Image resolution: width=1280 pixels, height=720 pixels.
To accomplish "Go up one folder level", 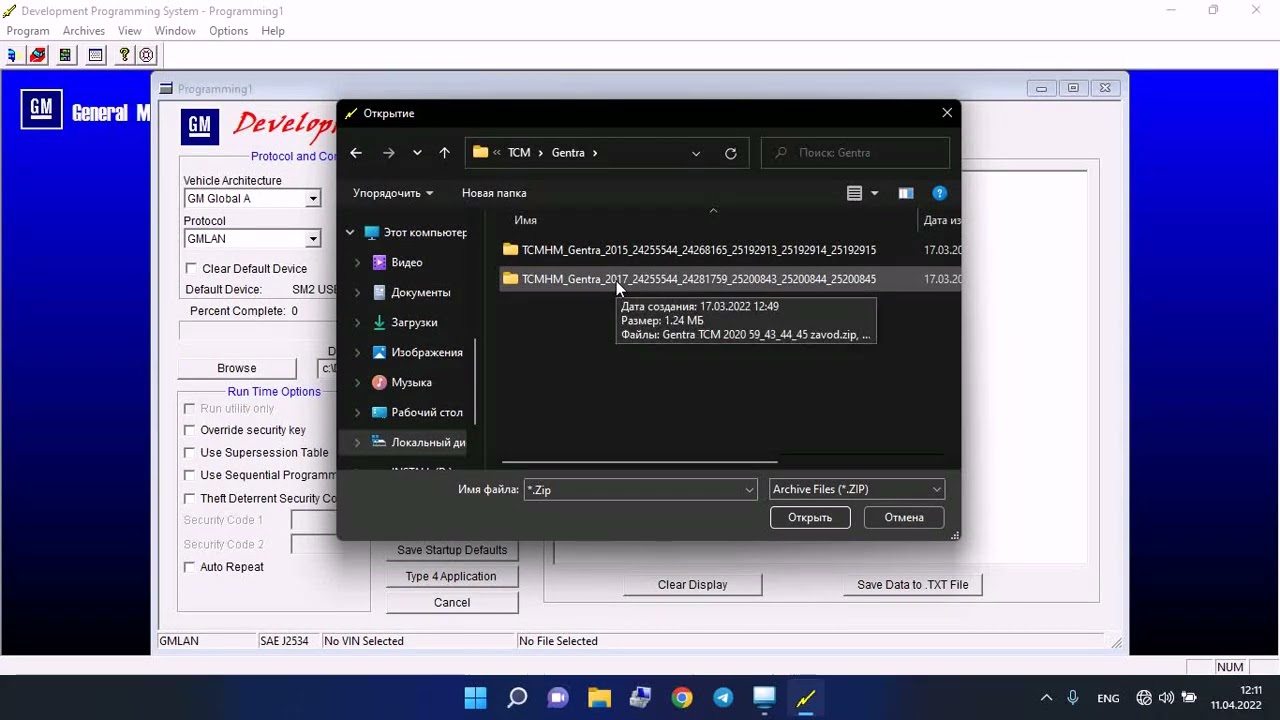I will 444,153.
